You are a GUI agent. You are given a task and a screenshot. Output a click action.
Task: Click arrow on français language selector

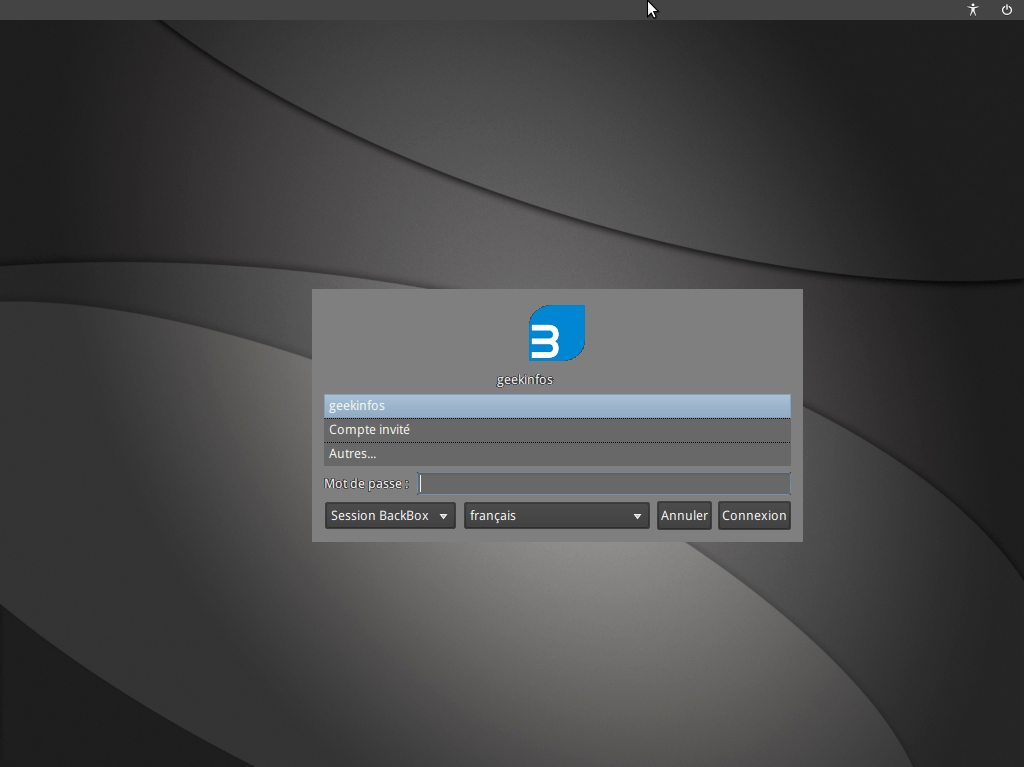[x=637, y=517]
